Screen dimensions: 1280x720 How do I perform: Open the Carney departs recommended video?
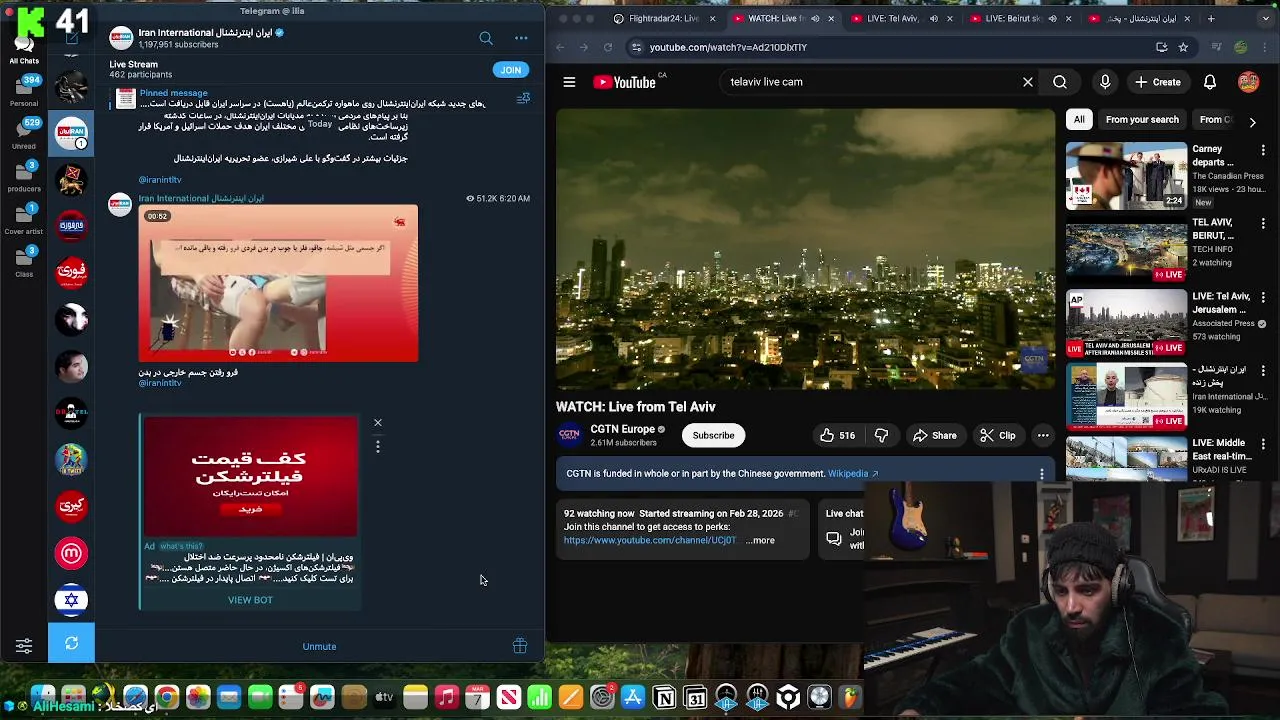[1126, 176]
